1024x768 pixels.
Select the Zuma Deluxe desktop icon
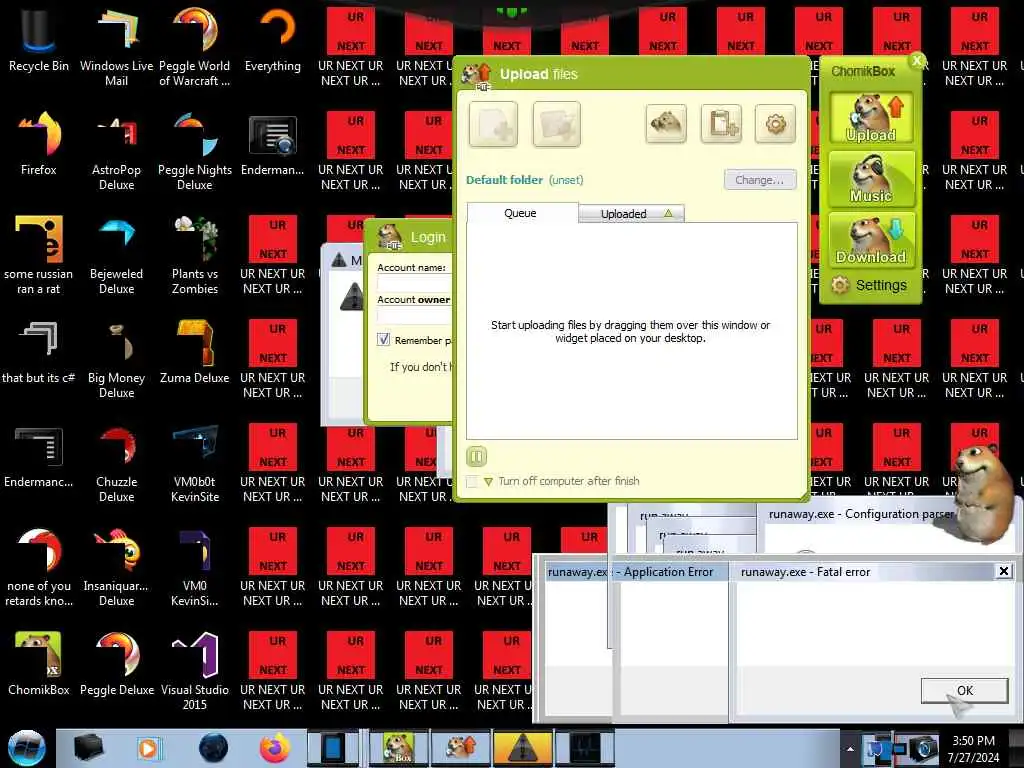point(195,351)
